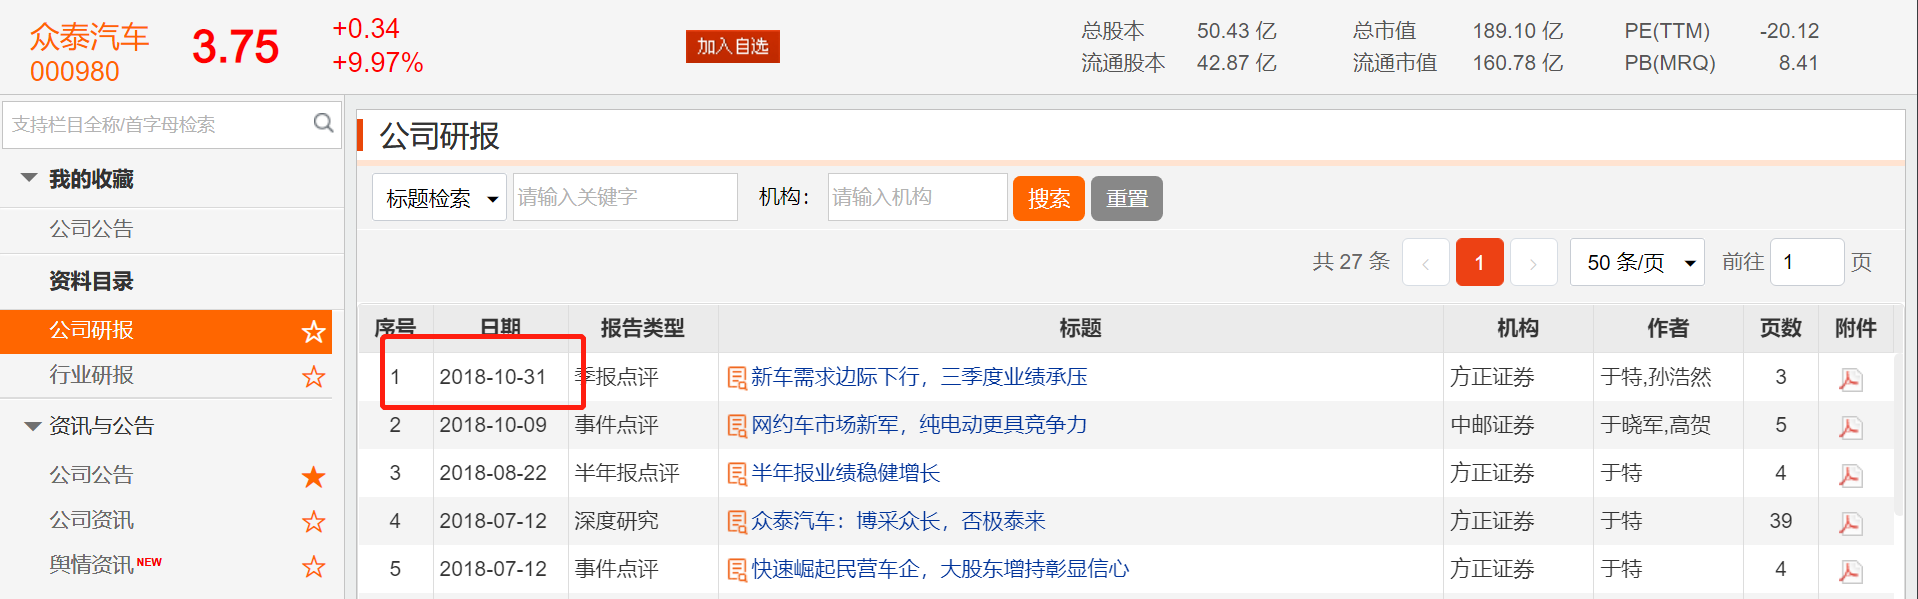Open 舆情资讯 in sidebar
The width and height of the screenshot is (1918, 599).
pos(92,565)
